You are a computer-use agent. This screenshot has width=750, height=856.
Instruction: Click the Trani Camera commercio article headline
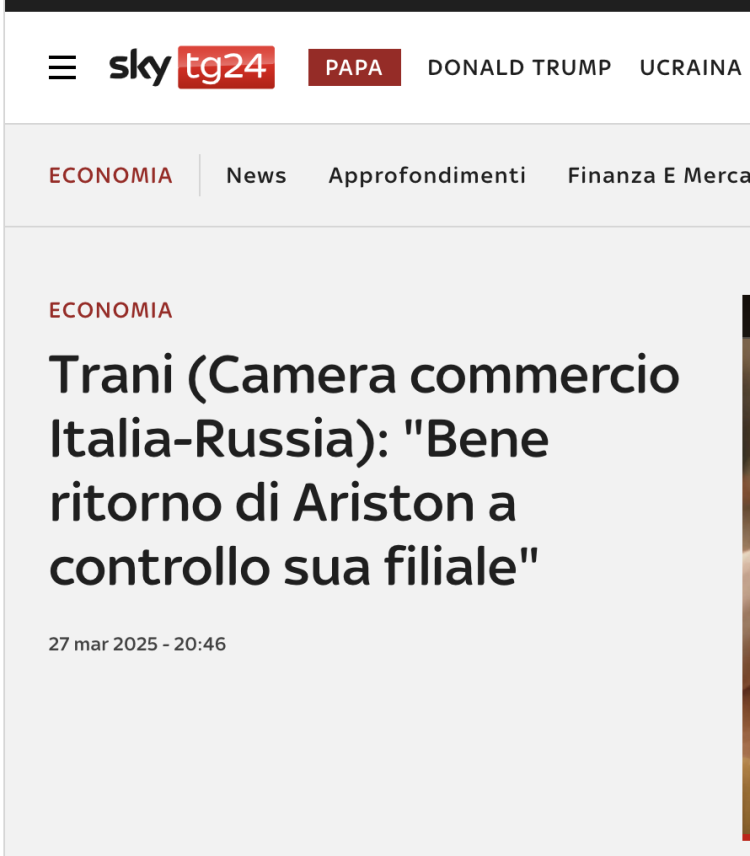click(x=364, y=470)
